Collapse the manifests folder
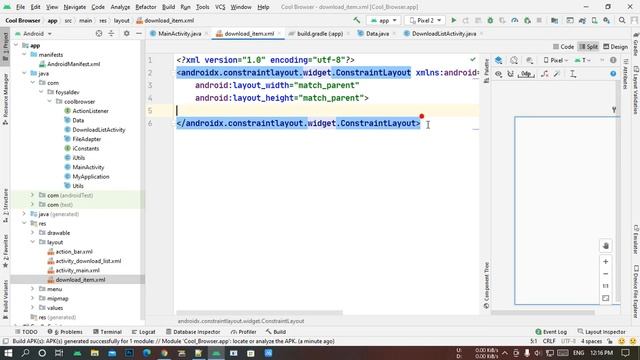 (x=24, y=55)
